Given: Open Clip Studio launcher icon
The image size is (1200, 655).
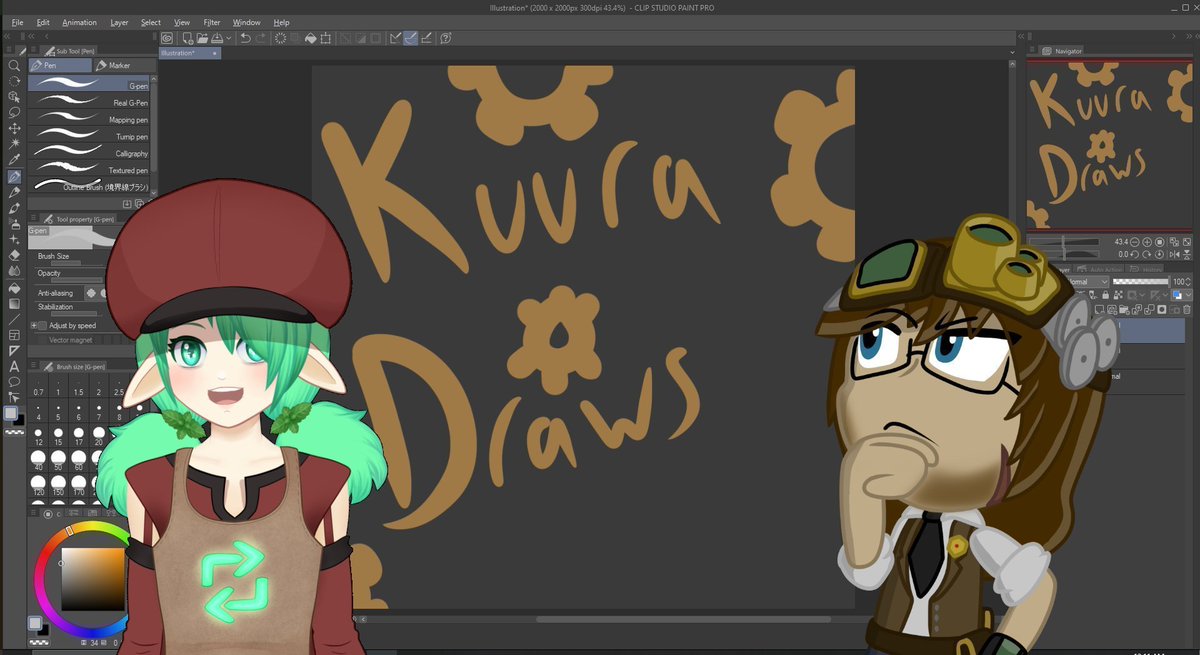Looking at the screenshot, I should (167, 38).
